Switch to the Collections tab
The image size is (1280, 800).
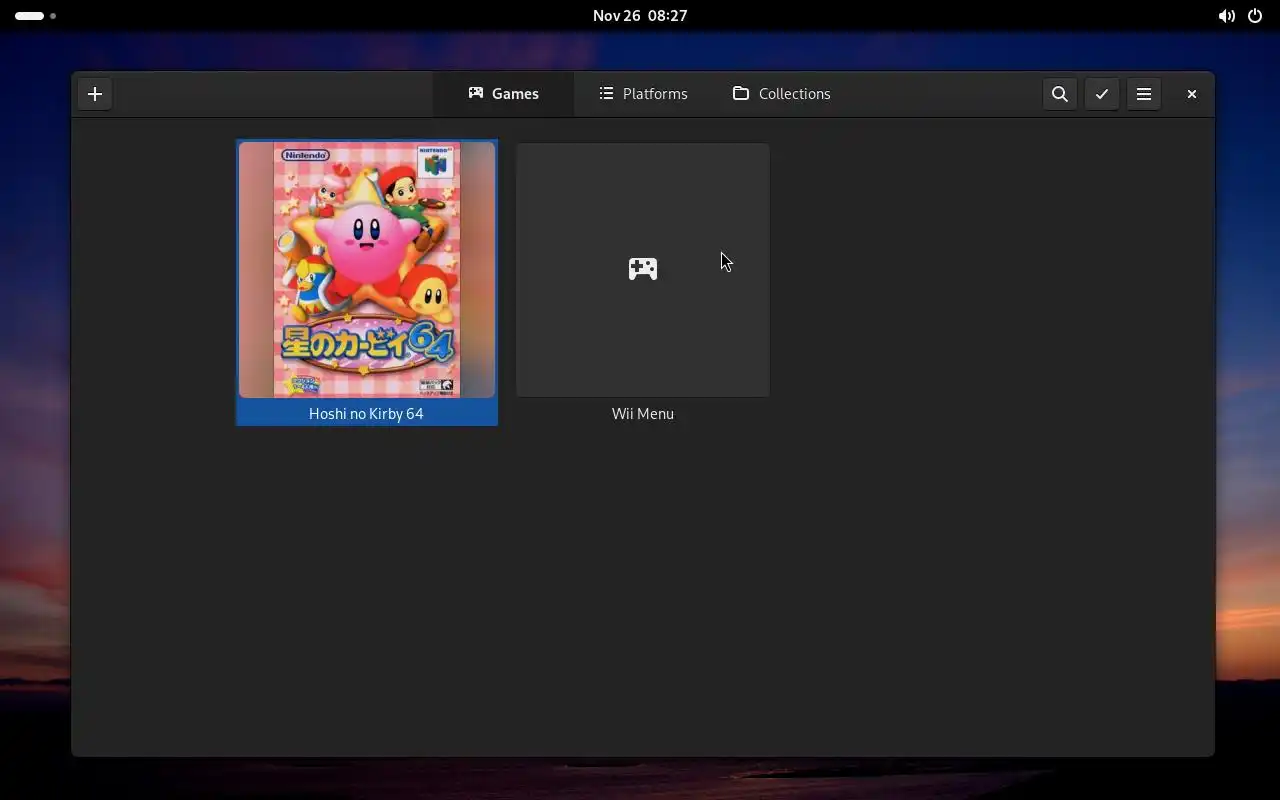(782, 94)
